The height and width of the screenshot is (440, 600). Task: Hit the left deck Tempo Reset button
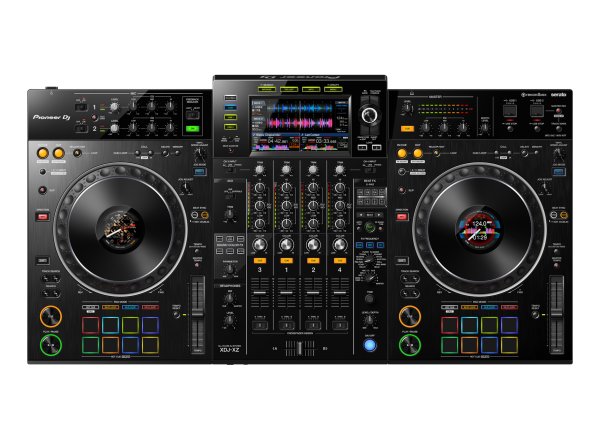[176, 315]
